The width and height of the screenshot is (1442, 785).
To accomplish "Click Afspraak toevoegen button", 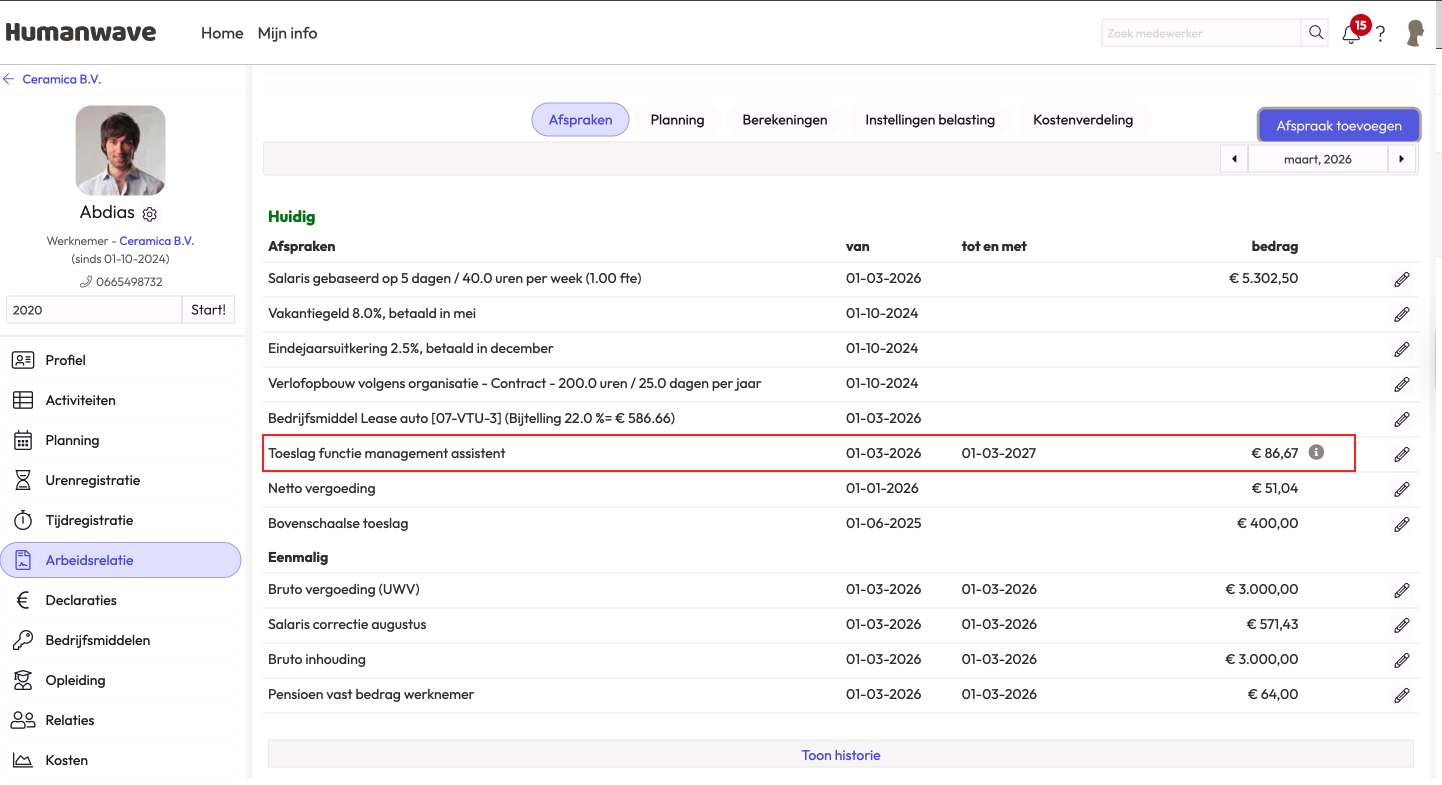I will coord(1339,125).
